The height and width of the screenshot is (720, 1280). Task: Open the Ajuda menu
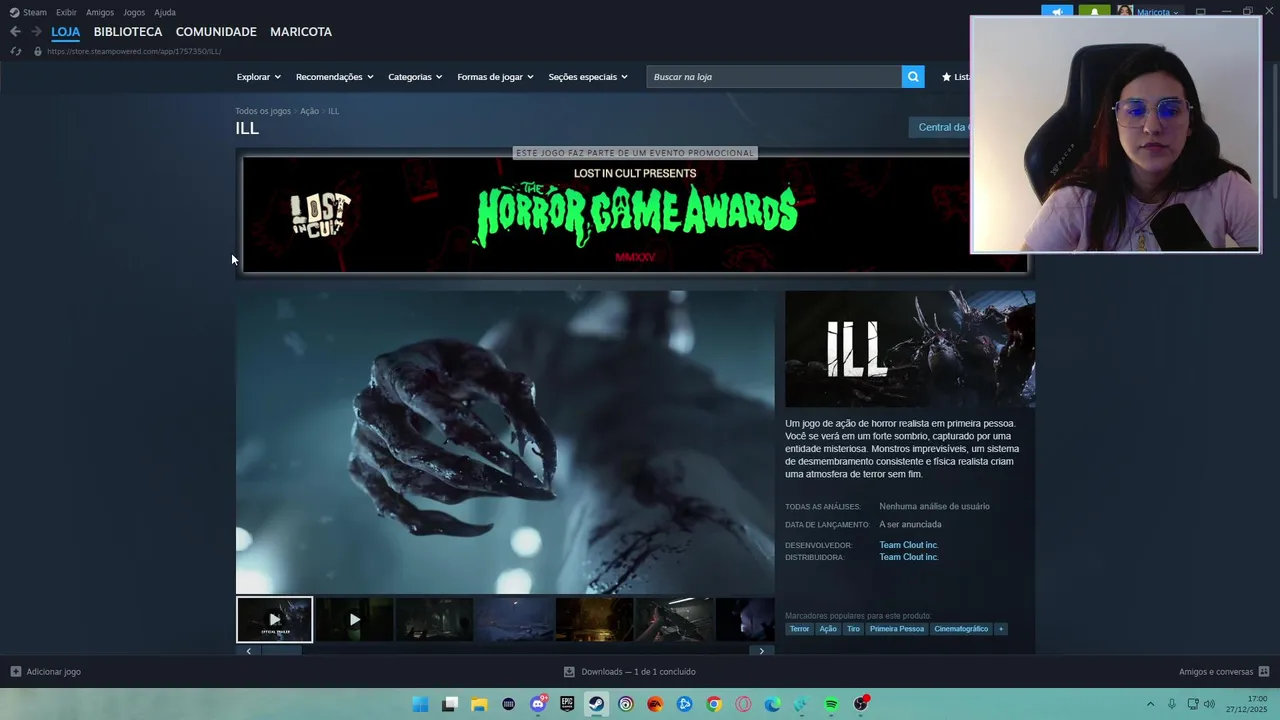coord(165,12)
